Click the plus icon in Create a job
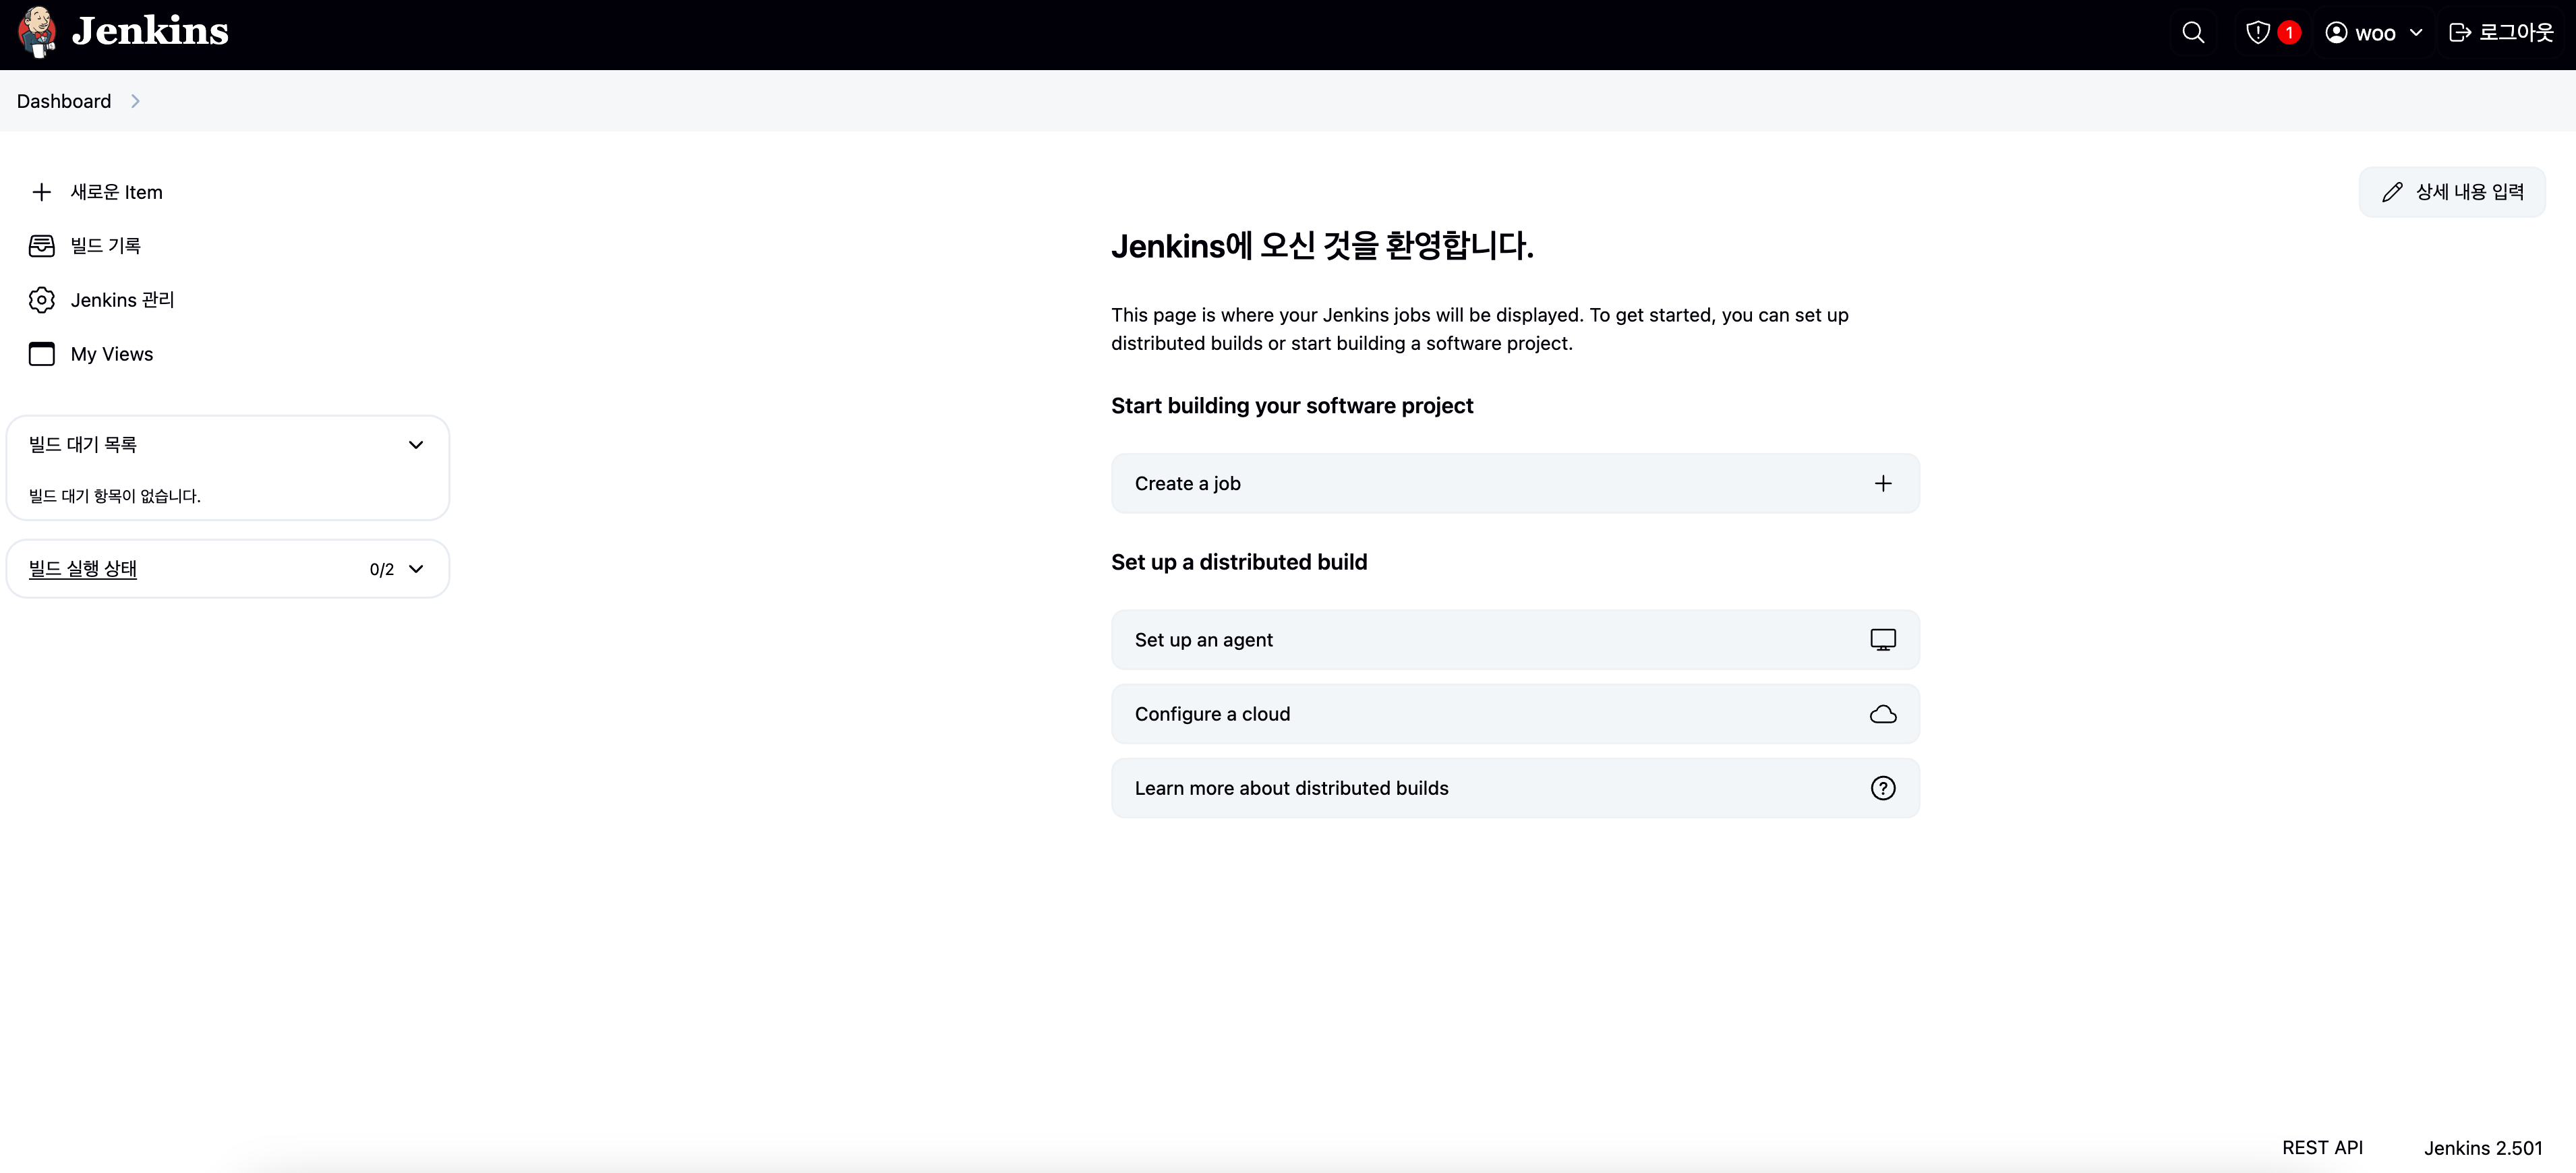Image resolution: width=2576 pixels, height=1173 pixels. [1883, 484]
